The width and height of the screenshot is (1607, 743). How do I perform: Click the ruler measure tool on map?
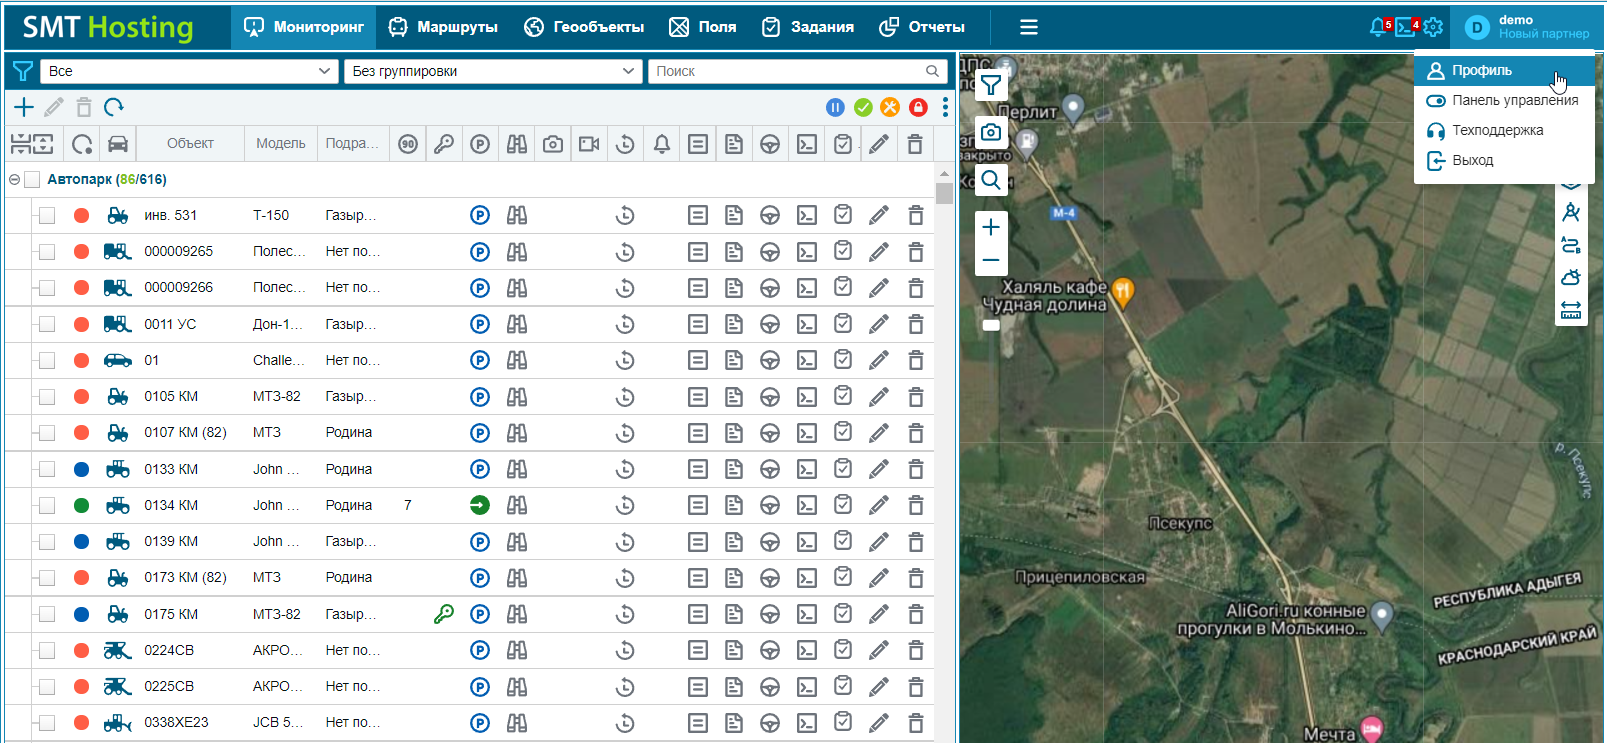tap(1571, 310)
